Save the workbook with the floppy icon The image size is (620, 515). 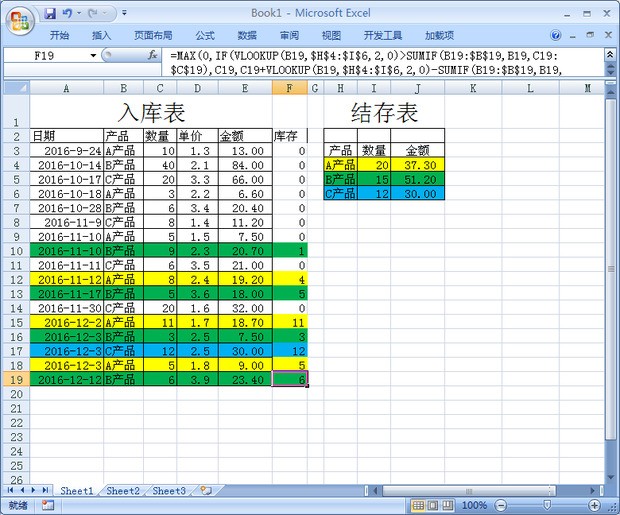point(50,13)
